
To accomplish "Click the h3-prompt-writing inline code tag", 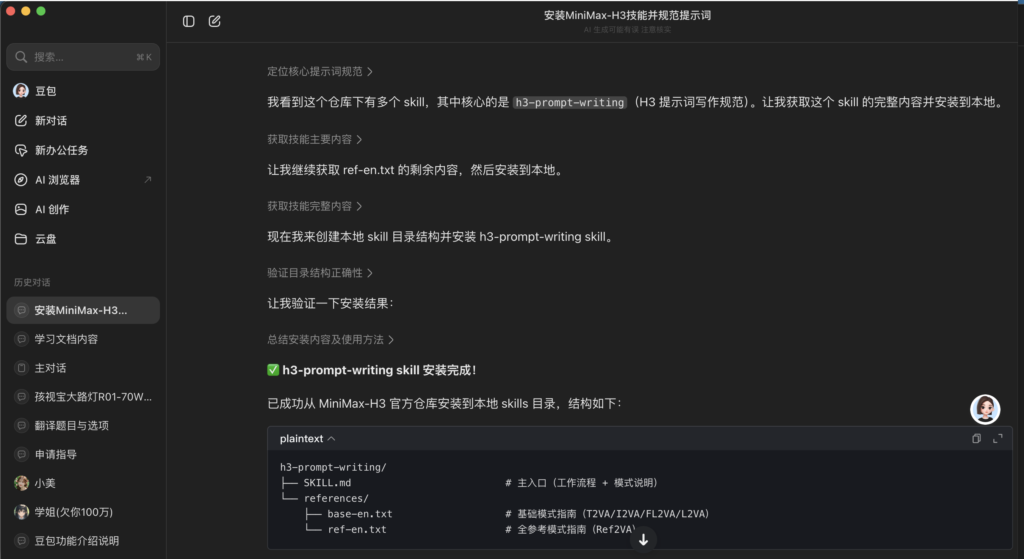I will pyautogui.click(x=569, y=103).
